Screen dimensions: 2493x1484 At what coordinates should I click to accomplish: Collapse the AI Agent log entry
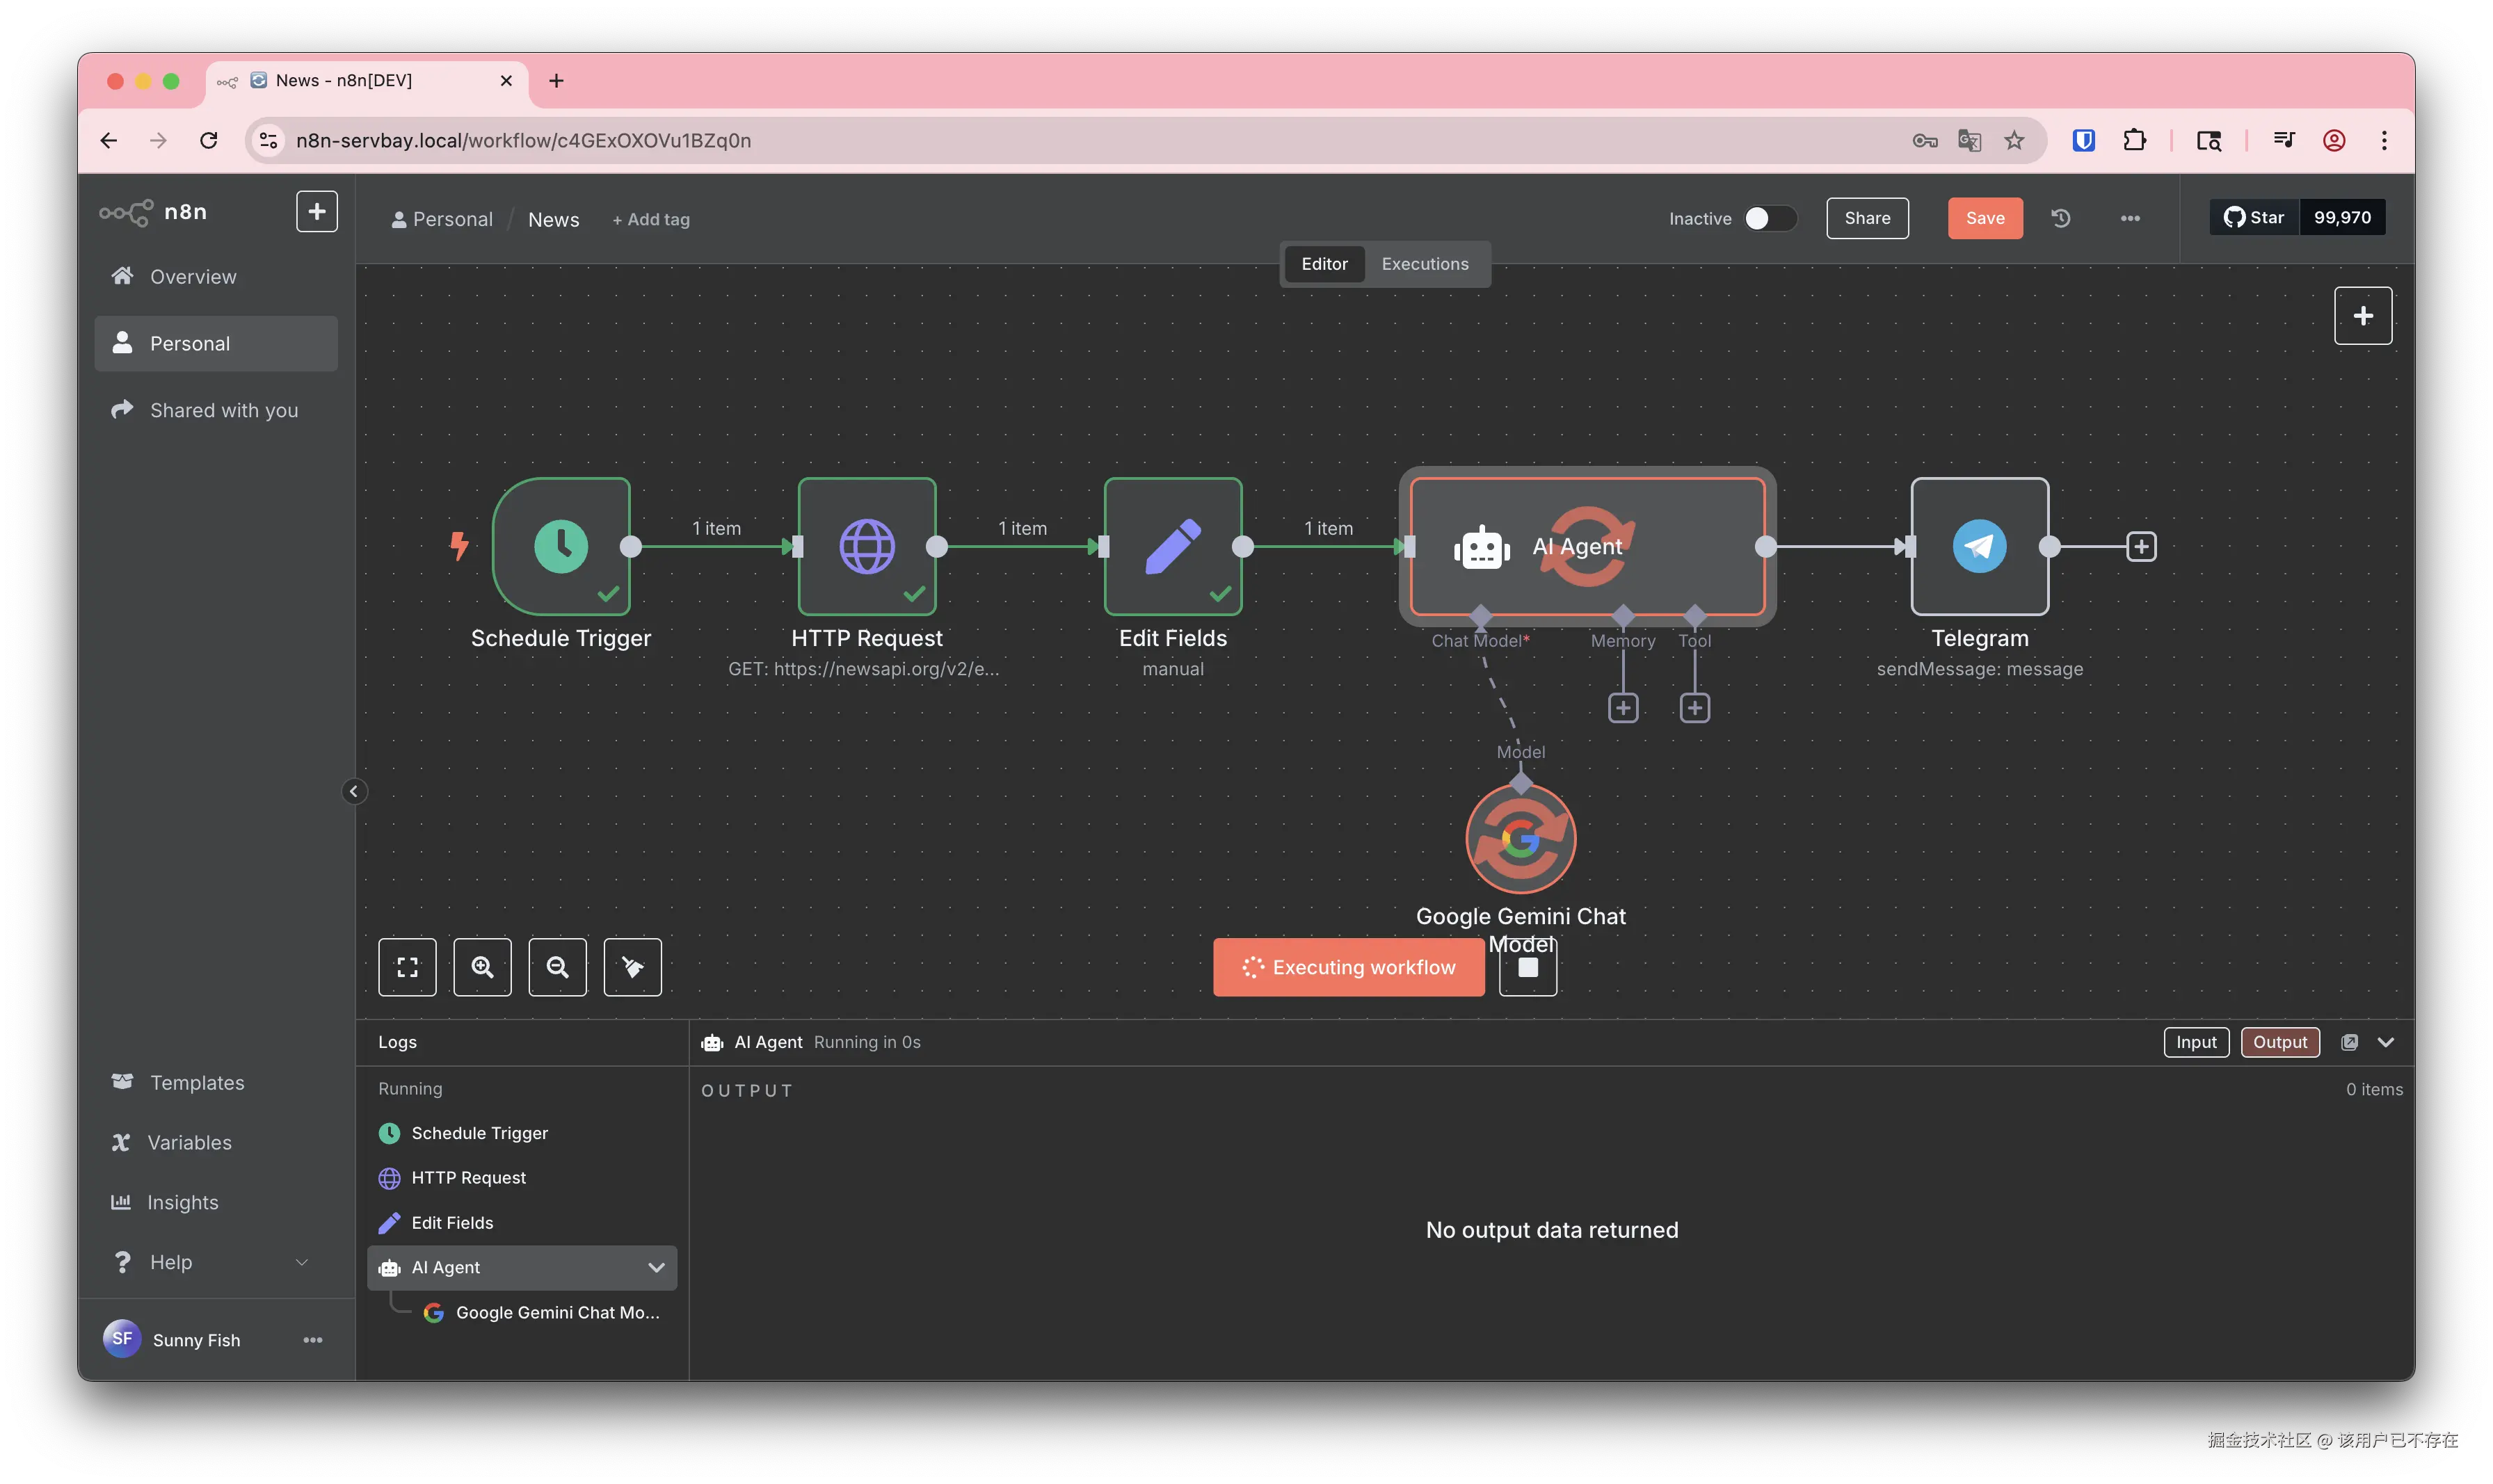pos(656,1267)
